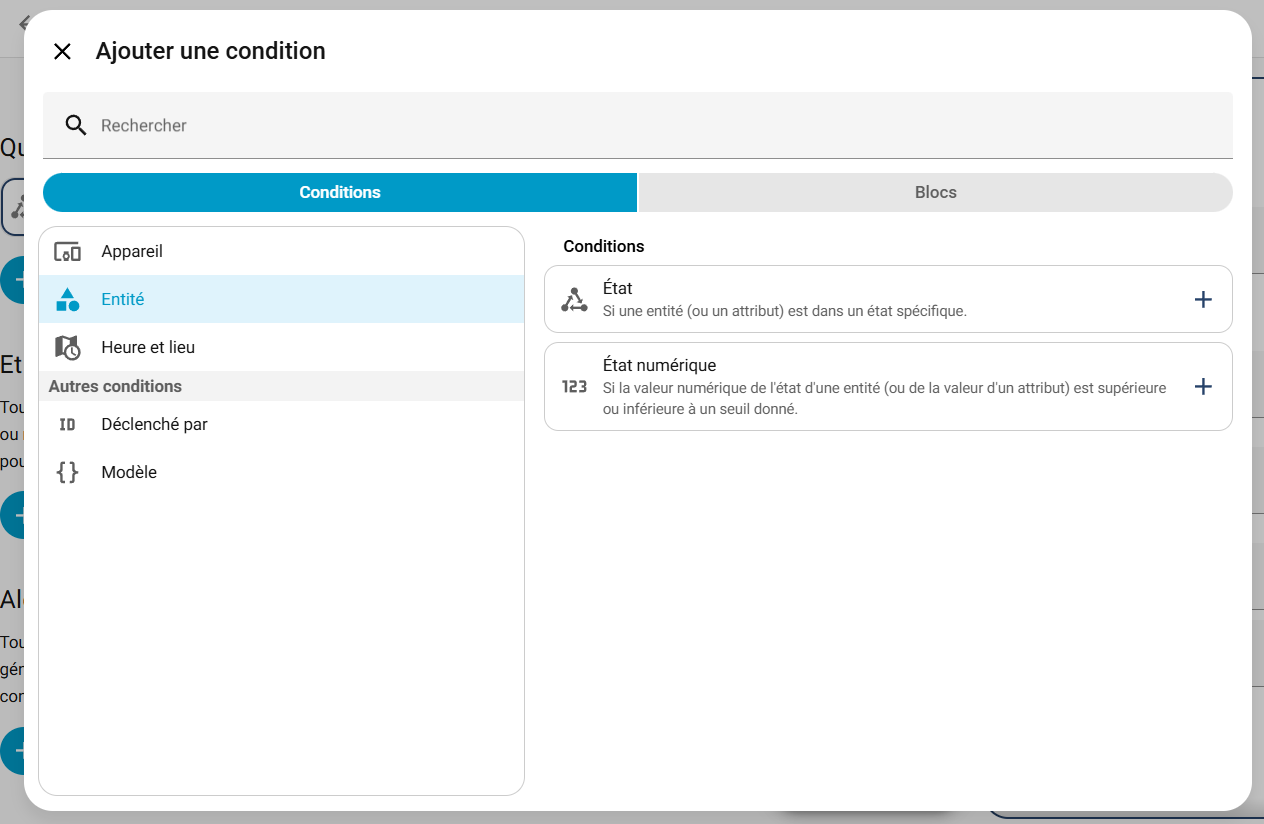The width and height of the screenshot is (1264, 824).
Task: Add État condition with plus button
Action: point(1203,299)
